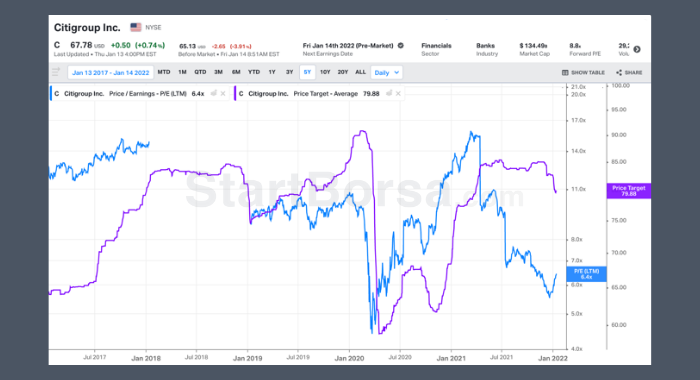
Task: Click the Citigroup Inc. company title
Action: point(87,28)
